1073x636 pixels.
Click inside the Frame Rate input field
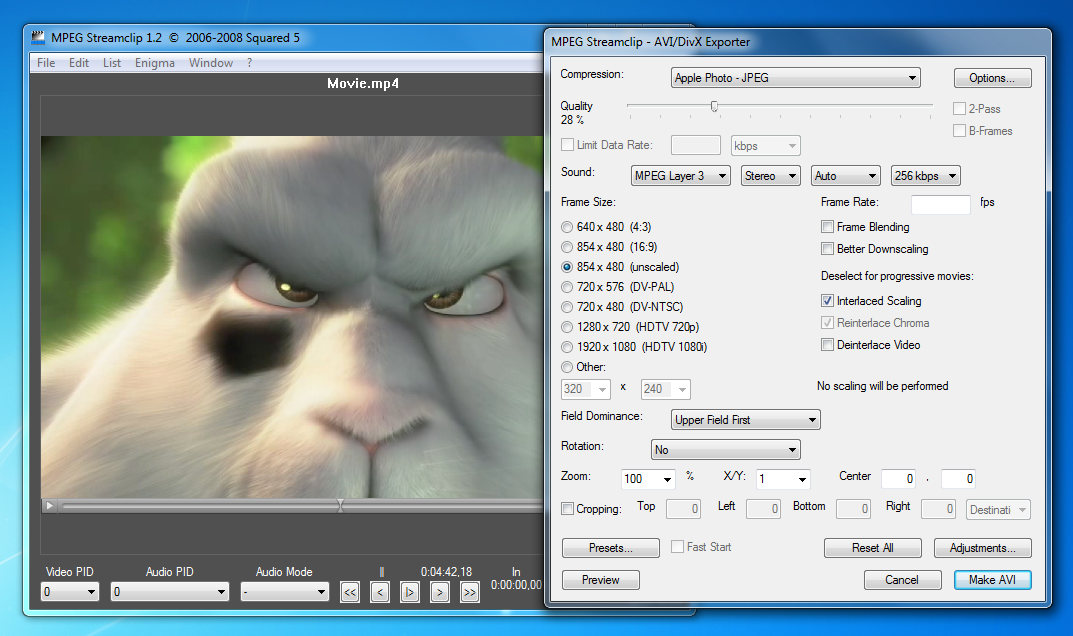pyautogui.click(x=940, y=203)
